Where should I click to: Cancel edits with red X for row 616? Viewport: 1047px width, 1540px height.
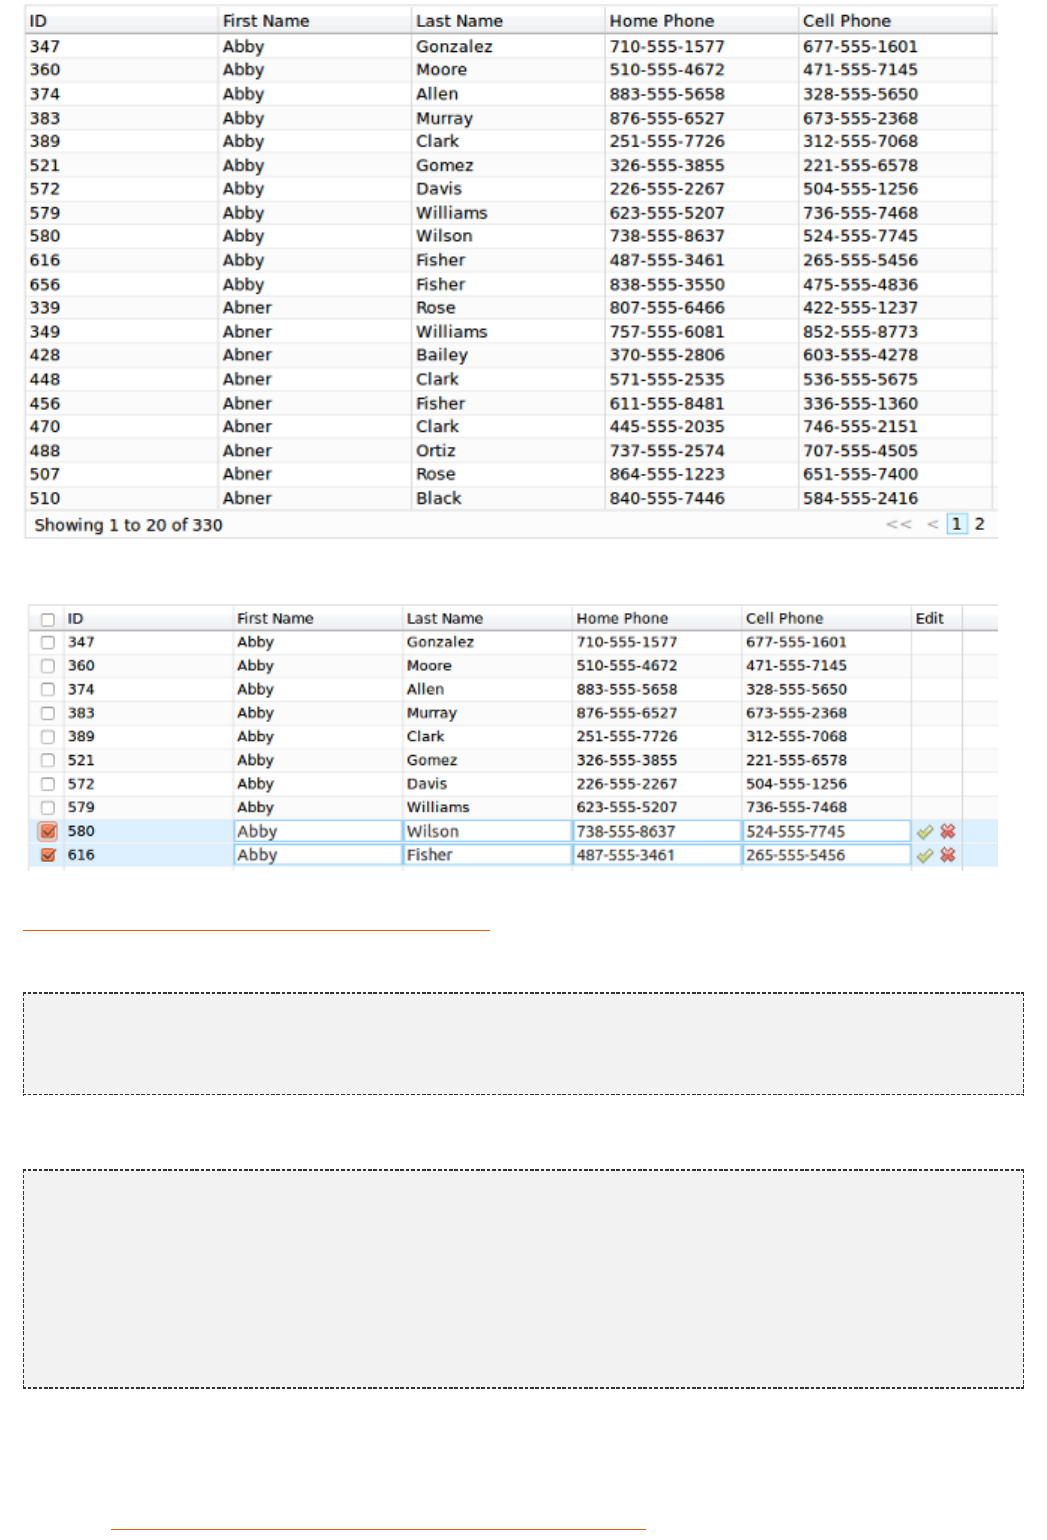(948, 855)
